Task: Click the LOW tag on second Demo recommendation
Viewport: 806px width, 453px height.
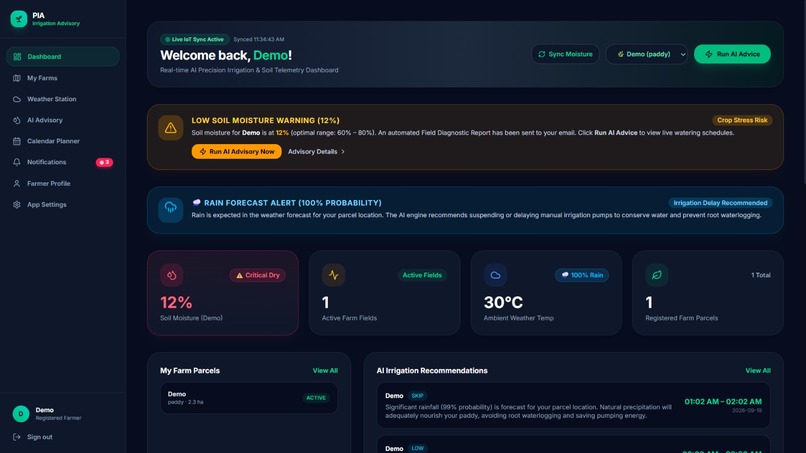Action: pos(417,448)
